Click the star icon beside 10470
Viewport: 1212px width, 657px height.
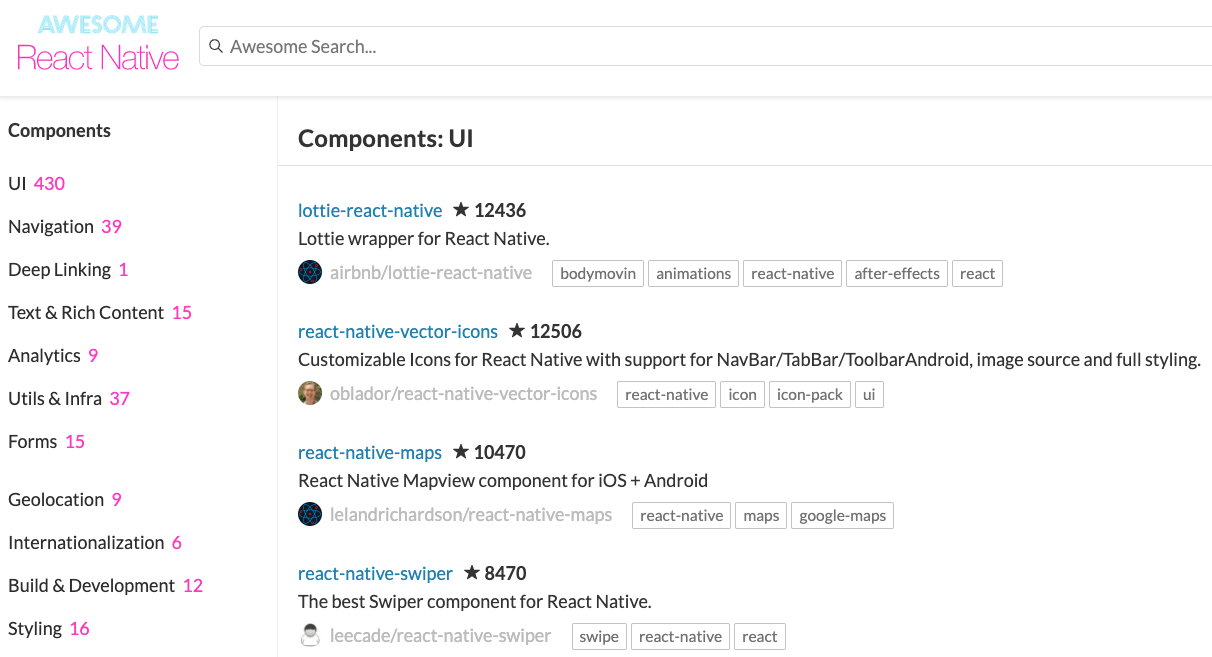point(461,451)
